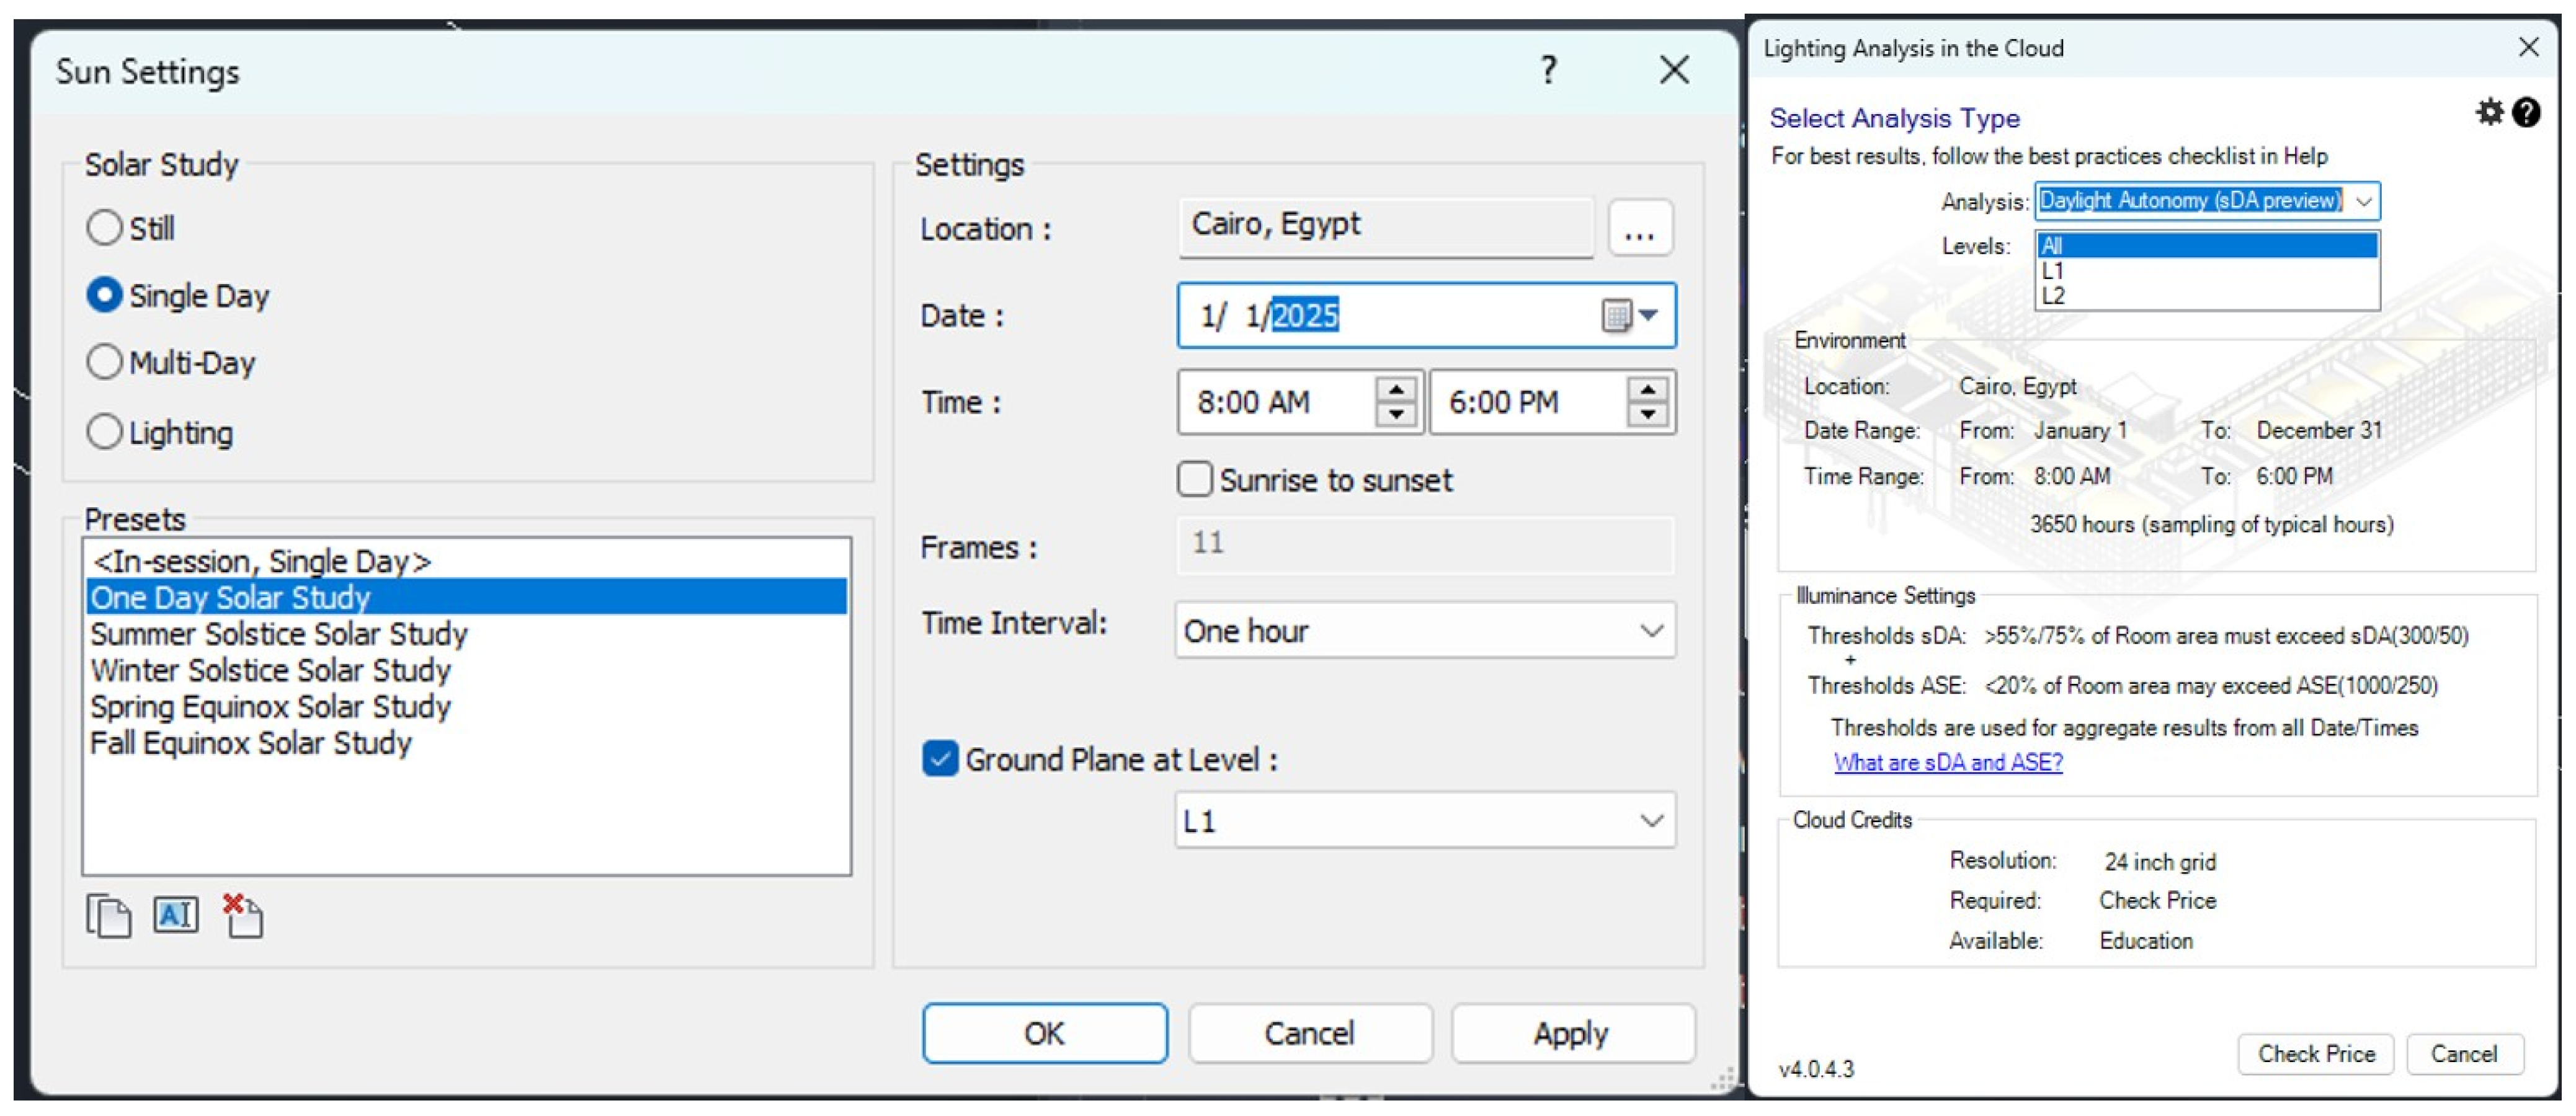Open the Ground Plane level L1 dropdown
The image size is (2576, 1116).
tap(1651, 821)
